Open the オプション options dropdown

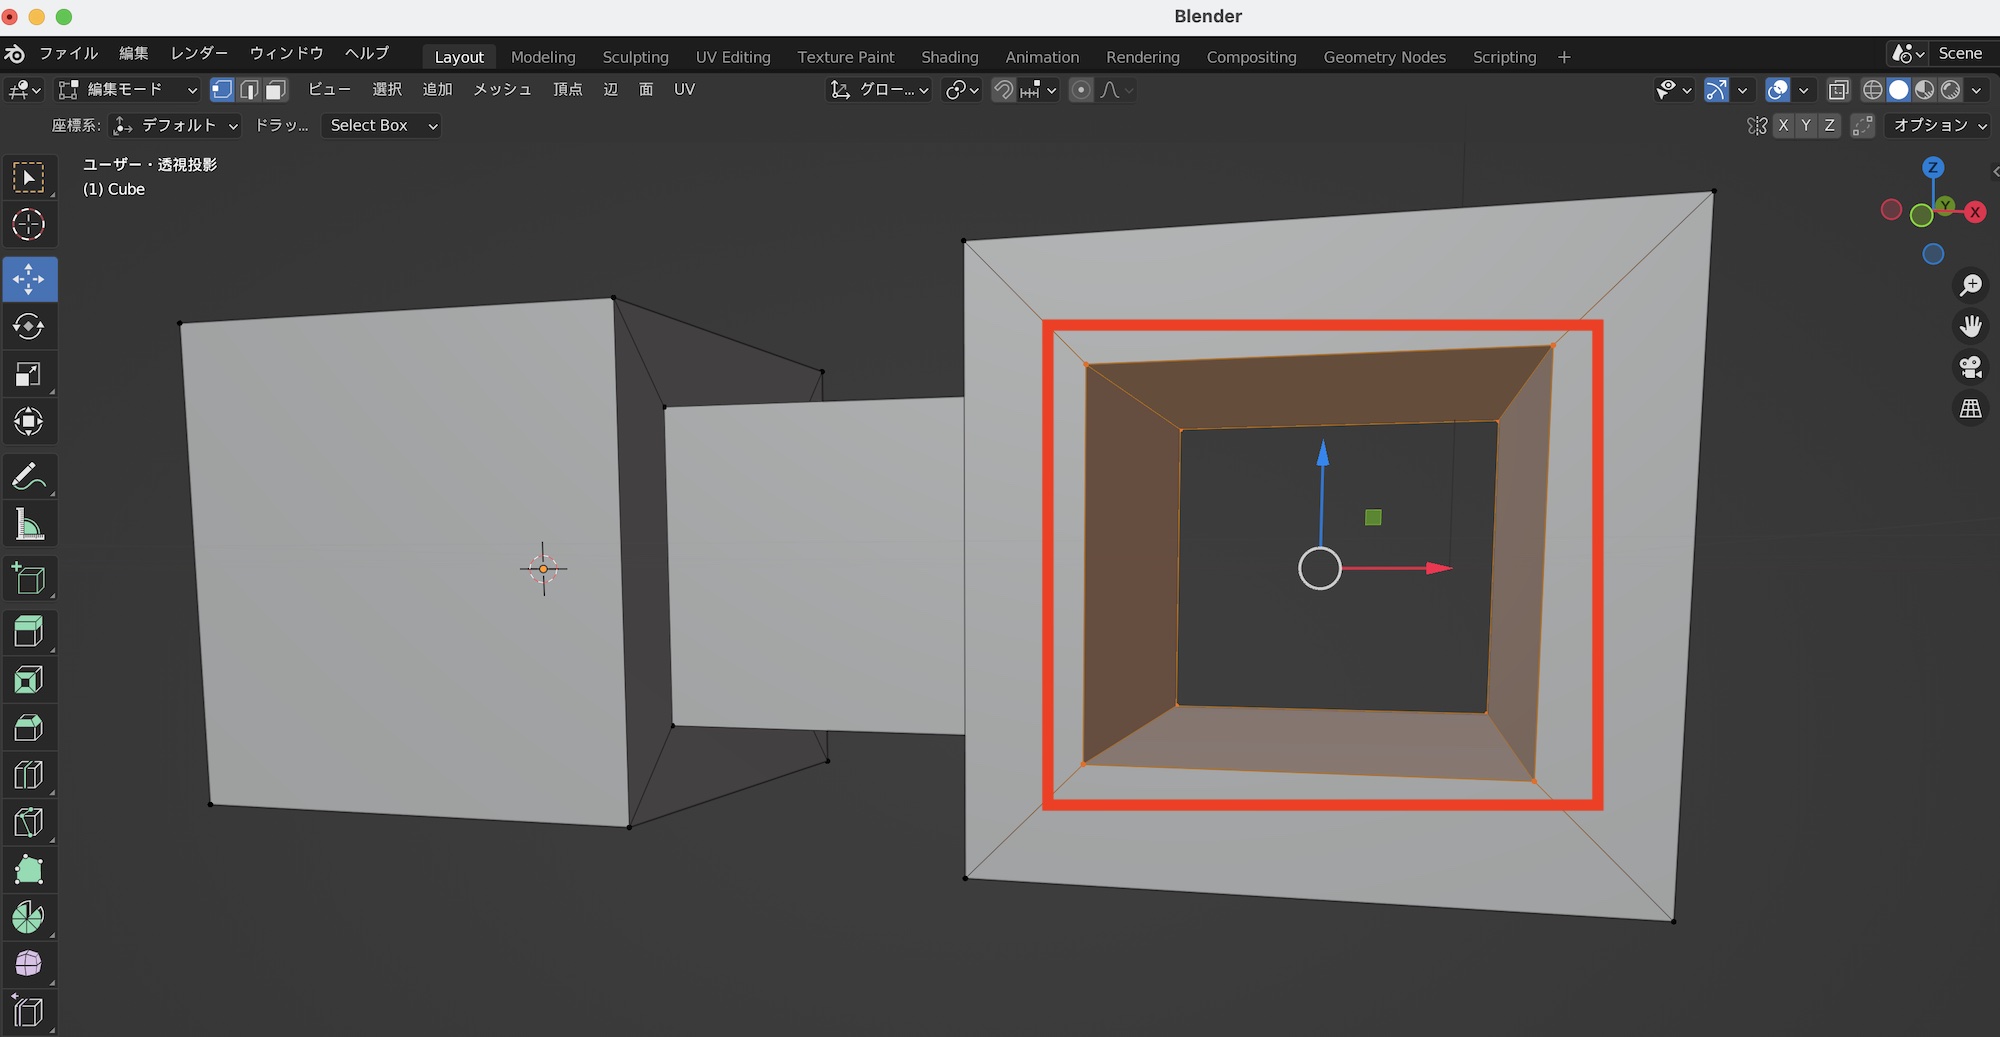(1938, 126)
